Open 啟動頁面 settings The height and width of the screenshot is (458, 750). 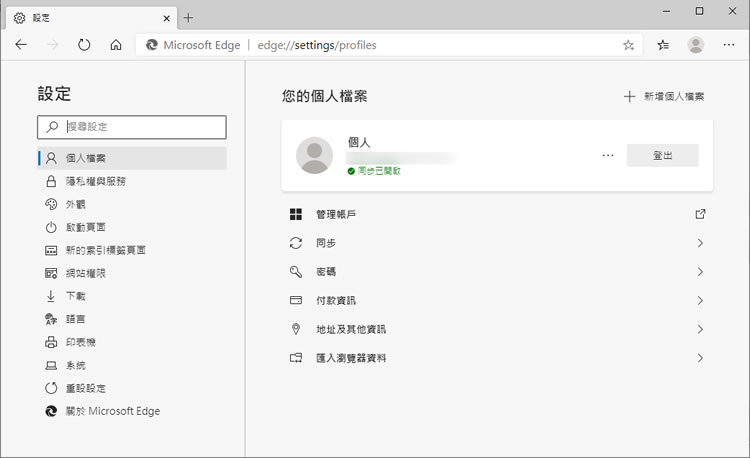coord(132,227)
